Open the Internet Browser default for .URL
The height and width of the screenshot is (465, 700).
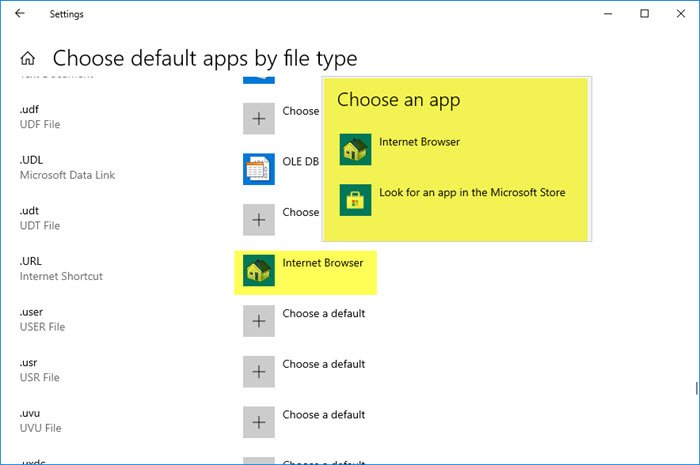(322, 263)
